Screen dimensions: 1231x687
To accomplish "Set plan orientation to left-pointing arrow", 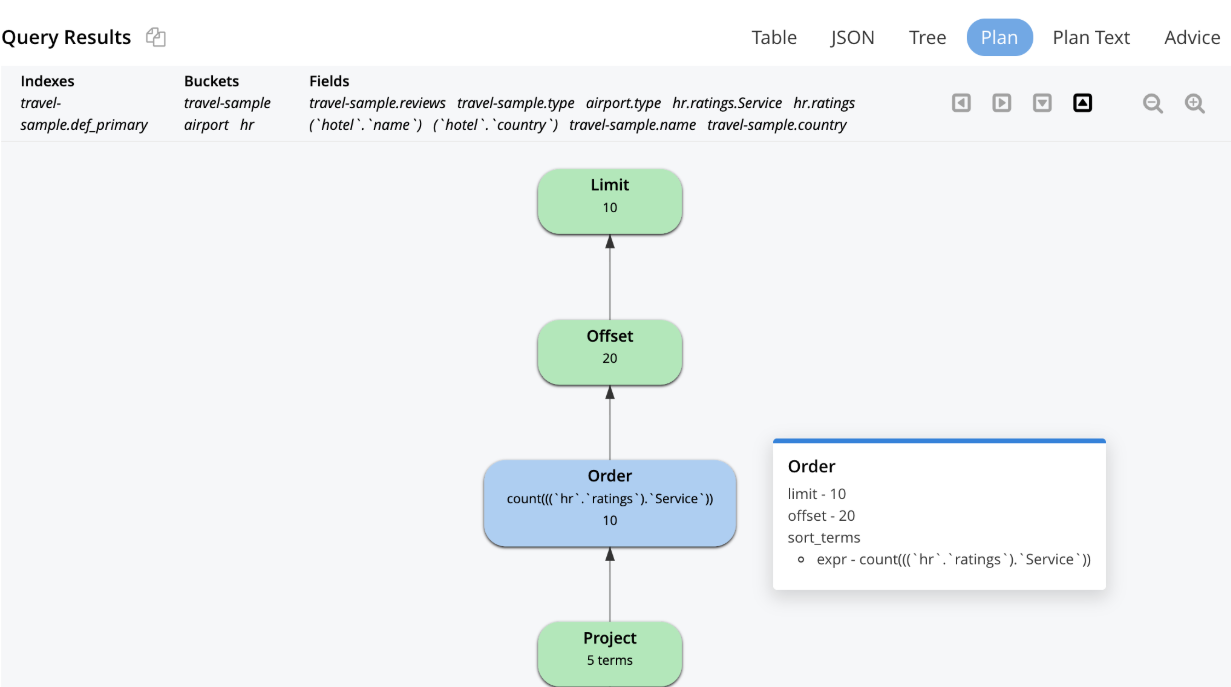I will (961, 103).
